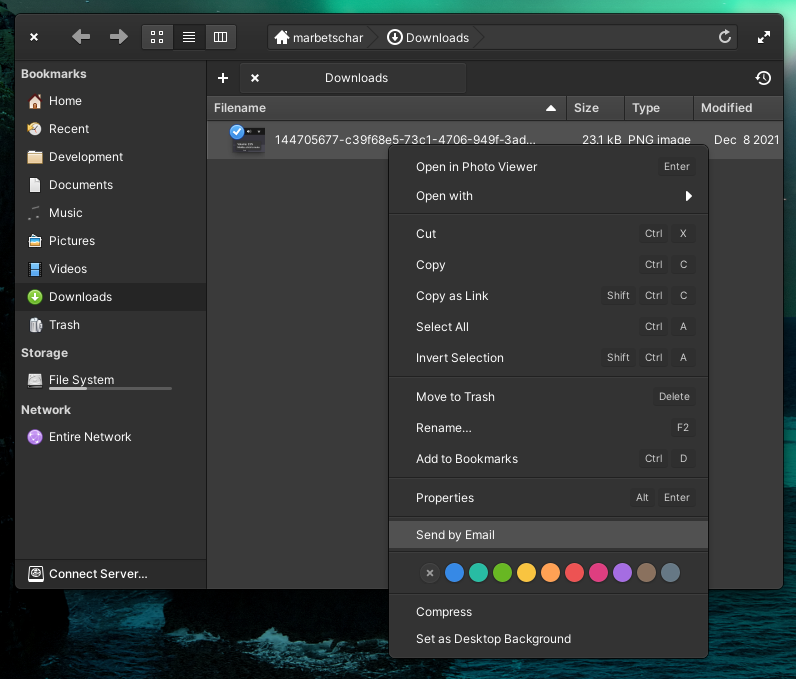Switch to column view mode
Image resolution: width=796 pixels, height=679 pixels.
pyautogui.click(x=220, y=37)
